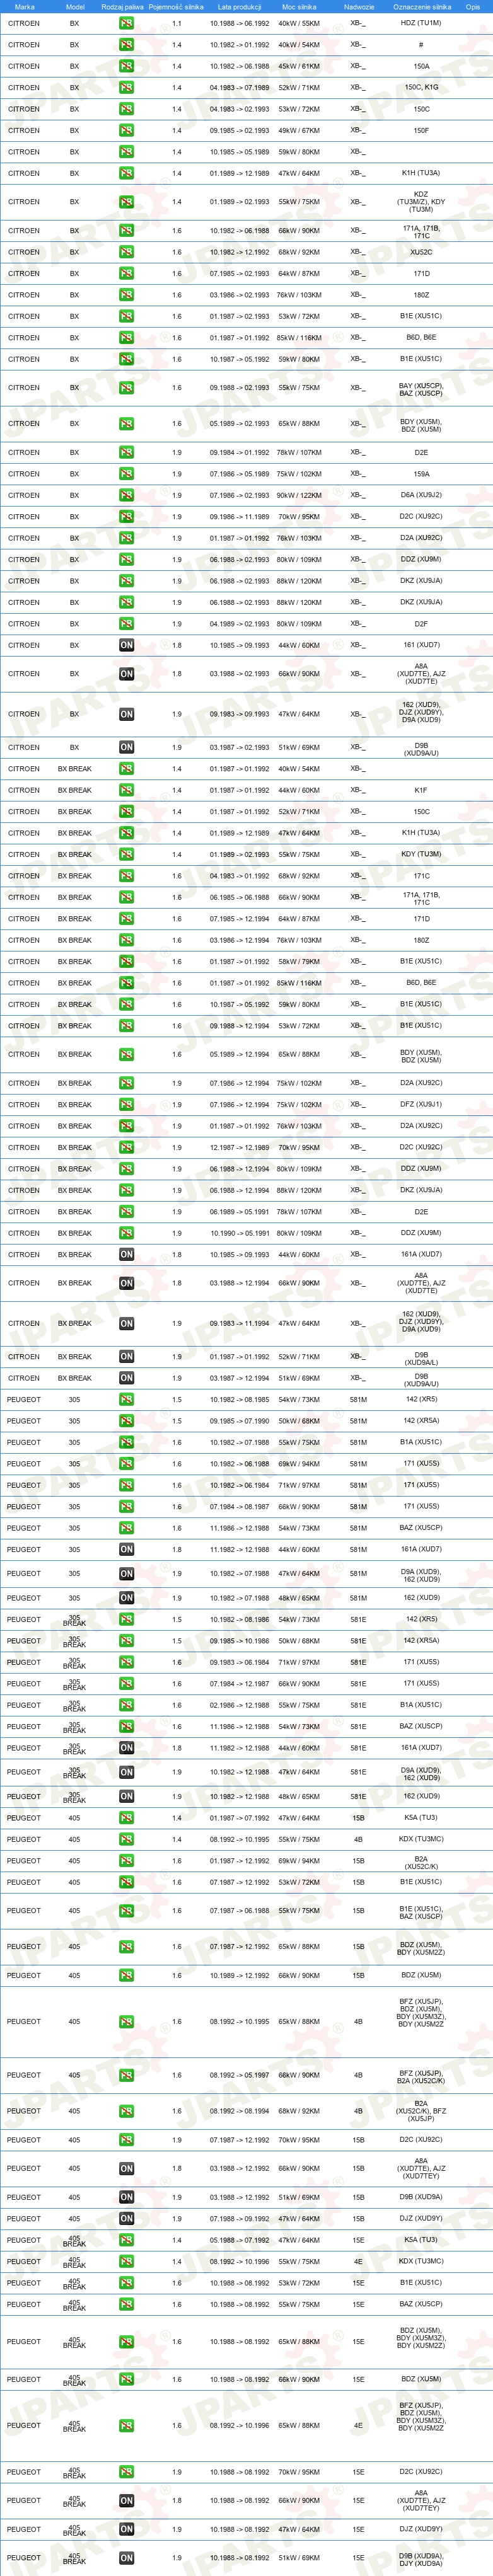This screenshot has width=493, height=2576.
Task: Select the date cell 10.1988 -> 06.1992
Action: point(239,23)
